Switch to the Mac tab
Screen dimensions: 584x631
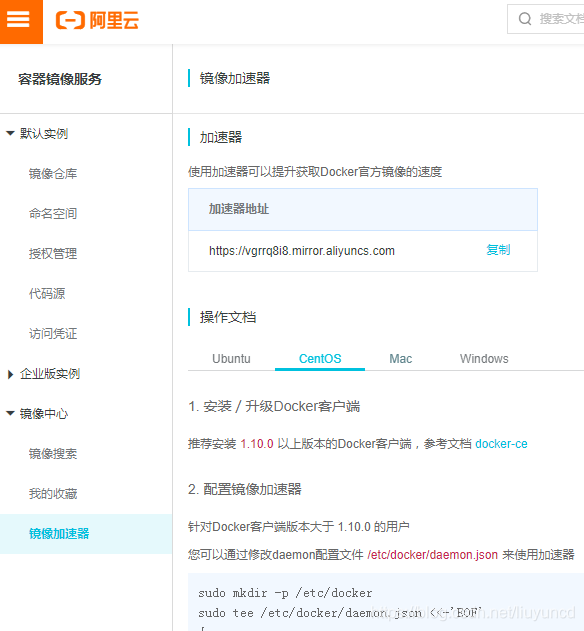pos(400,359)
